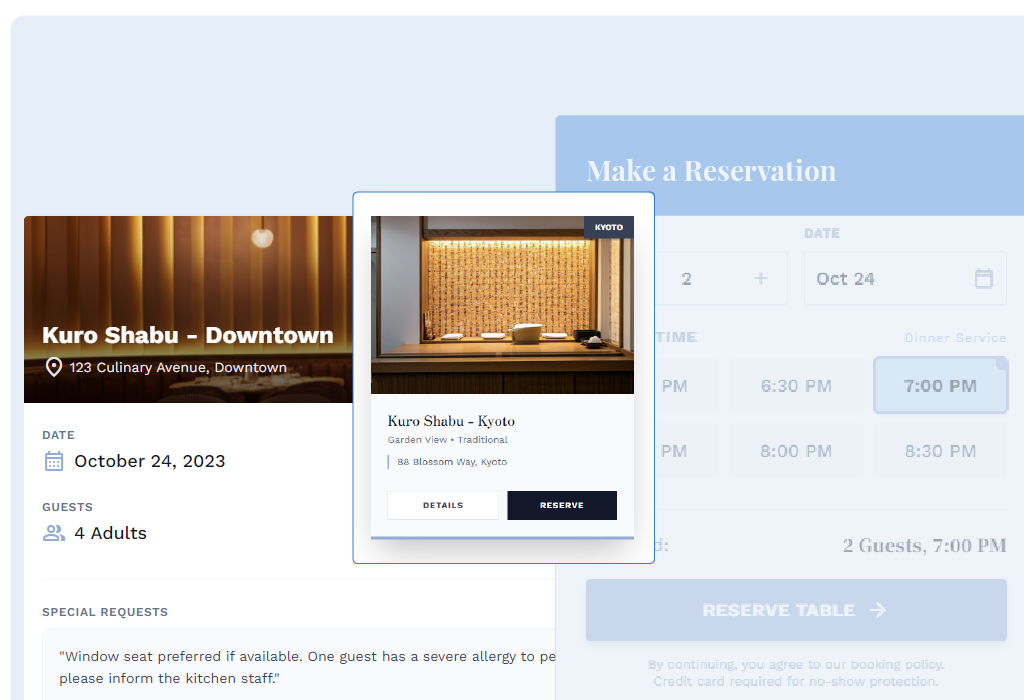Click the DETAILS button on the Kyoto card
This screenshot has width=1024, height=700.
[443, 505]
